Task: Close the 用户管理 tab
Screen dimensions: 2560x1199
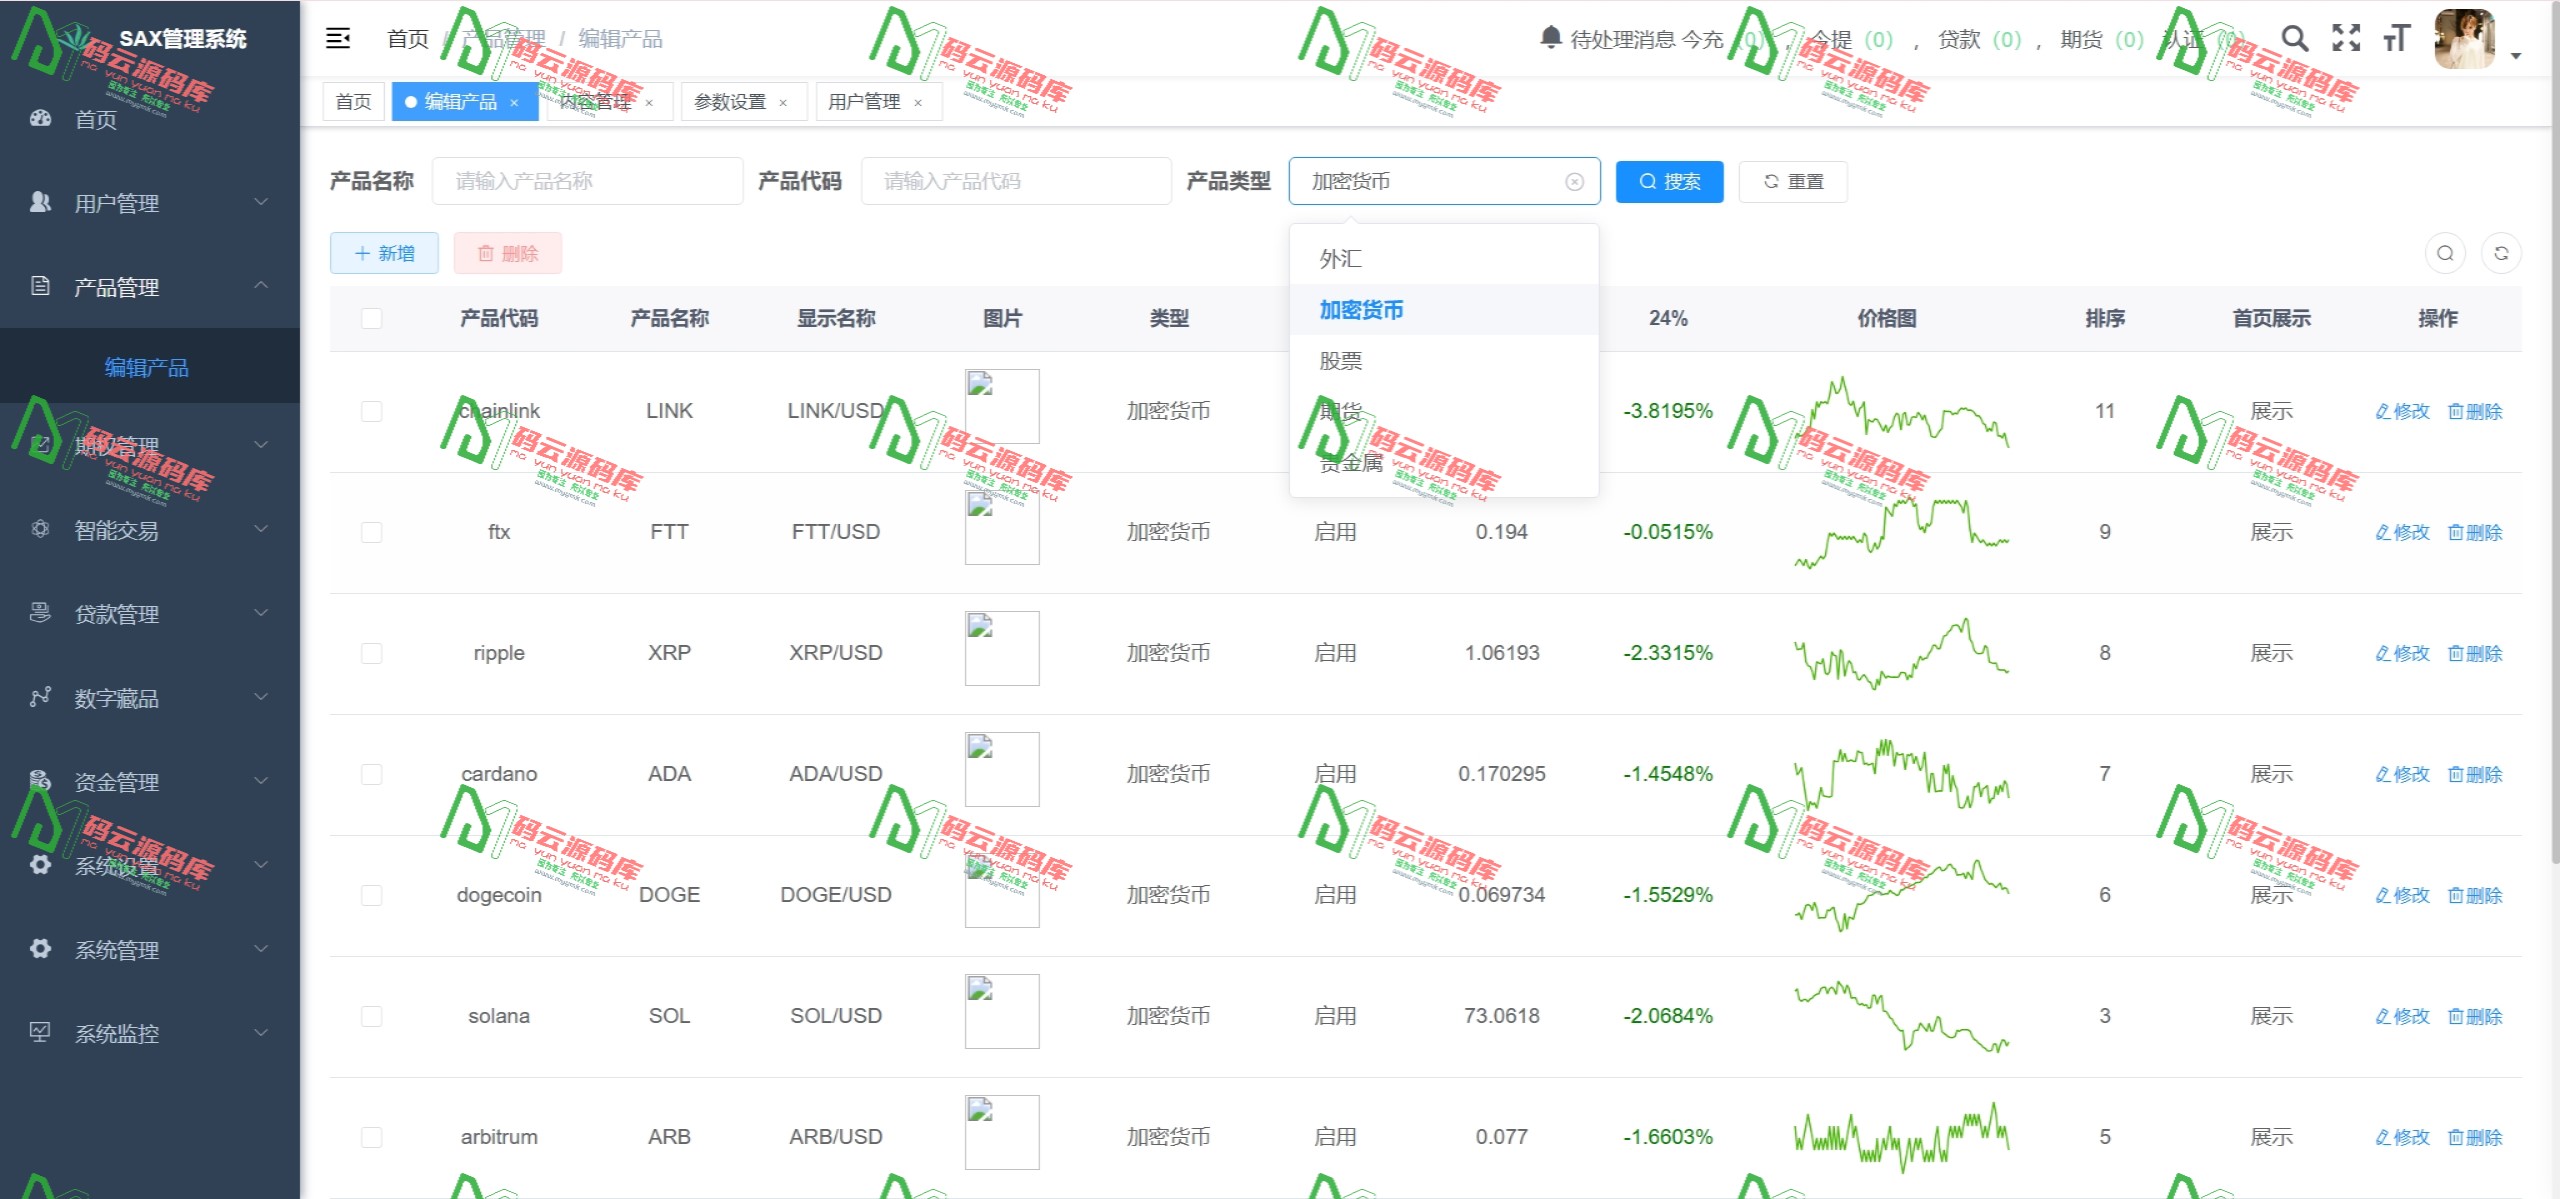Action: pos(918,103)
